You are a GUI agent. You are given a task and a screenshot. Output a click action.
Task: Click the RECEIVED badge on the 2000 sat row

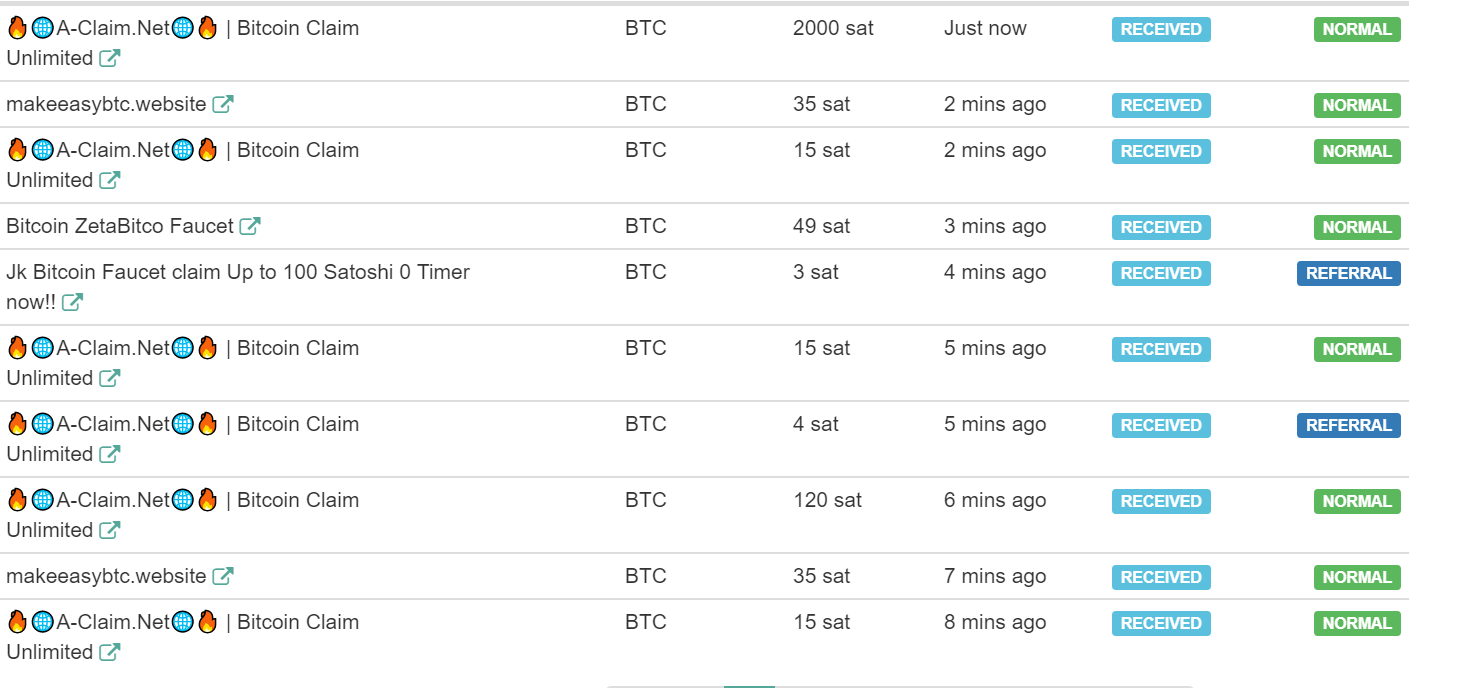(x=1161, y=29)
